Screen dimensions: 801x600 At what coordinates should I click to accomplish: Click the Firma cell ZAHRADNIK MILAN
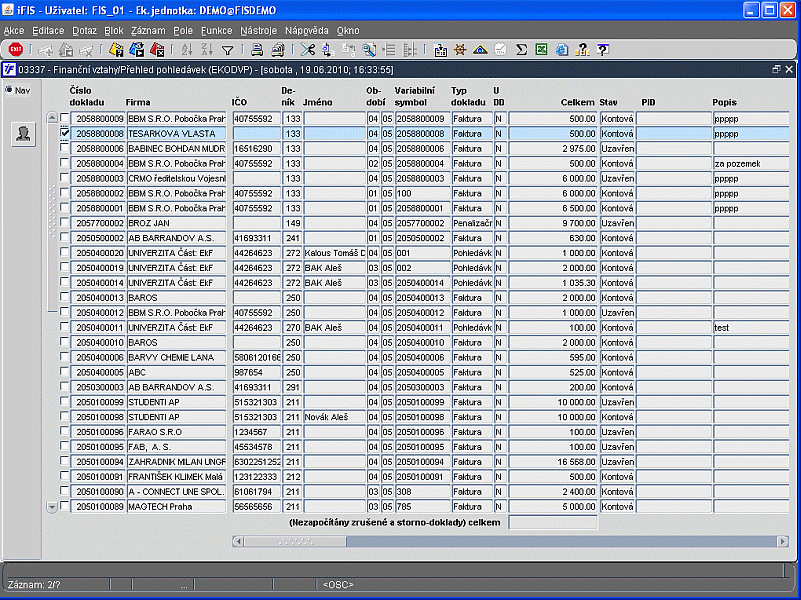(176, 462)
